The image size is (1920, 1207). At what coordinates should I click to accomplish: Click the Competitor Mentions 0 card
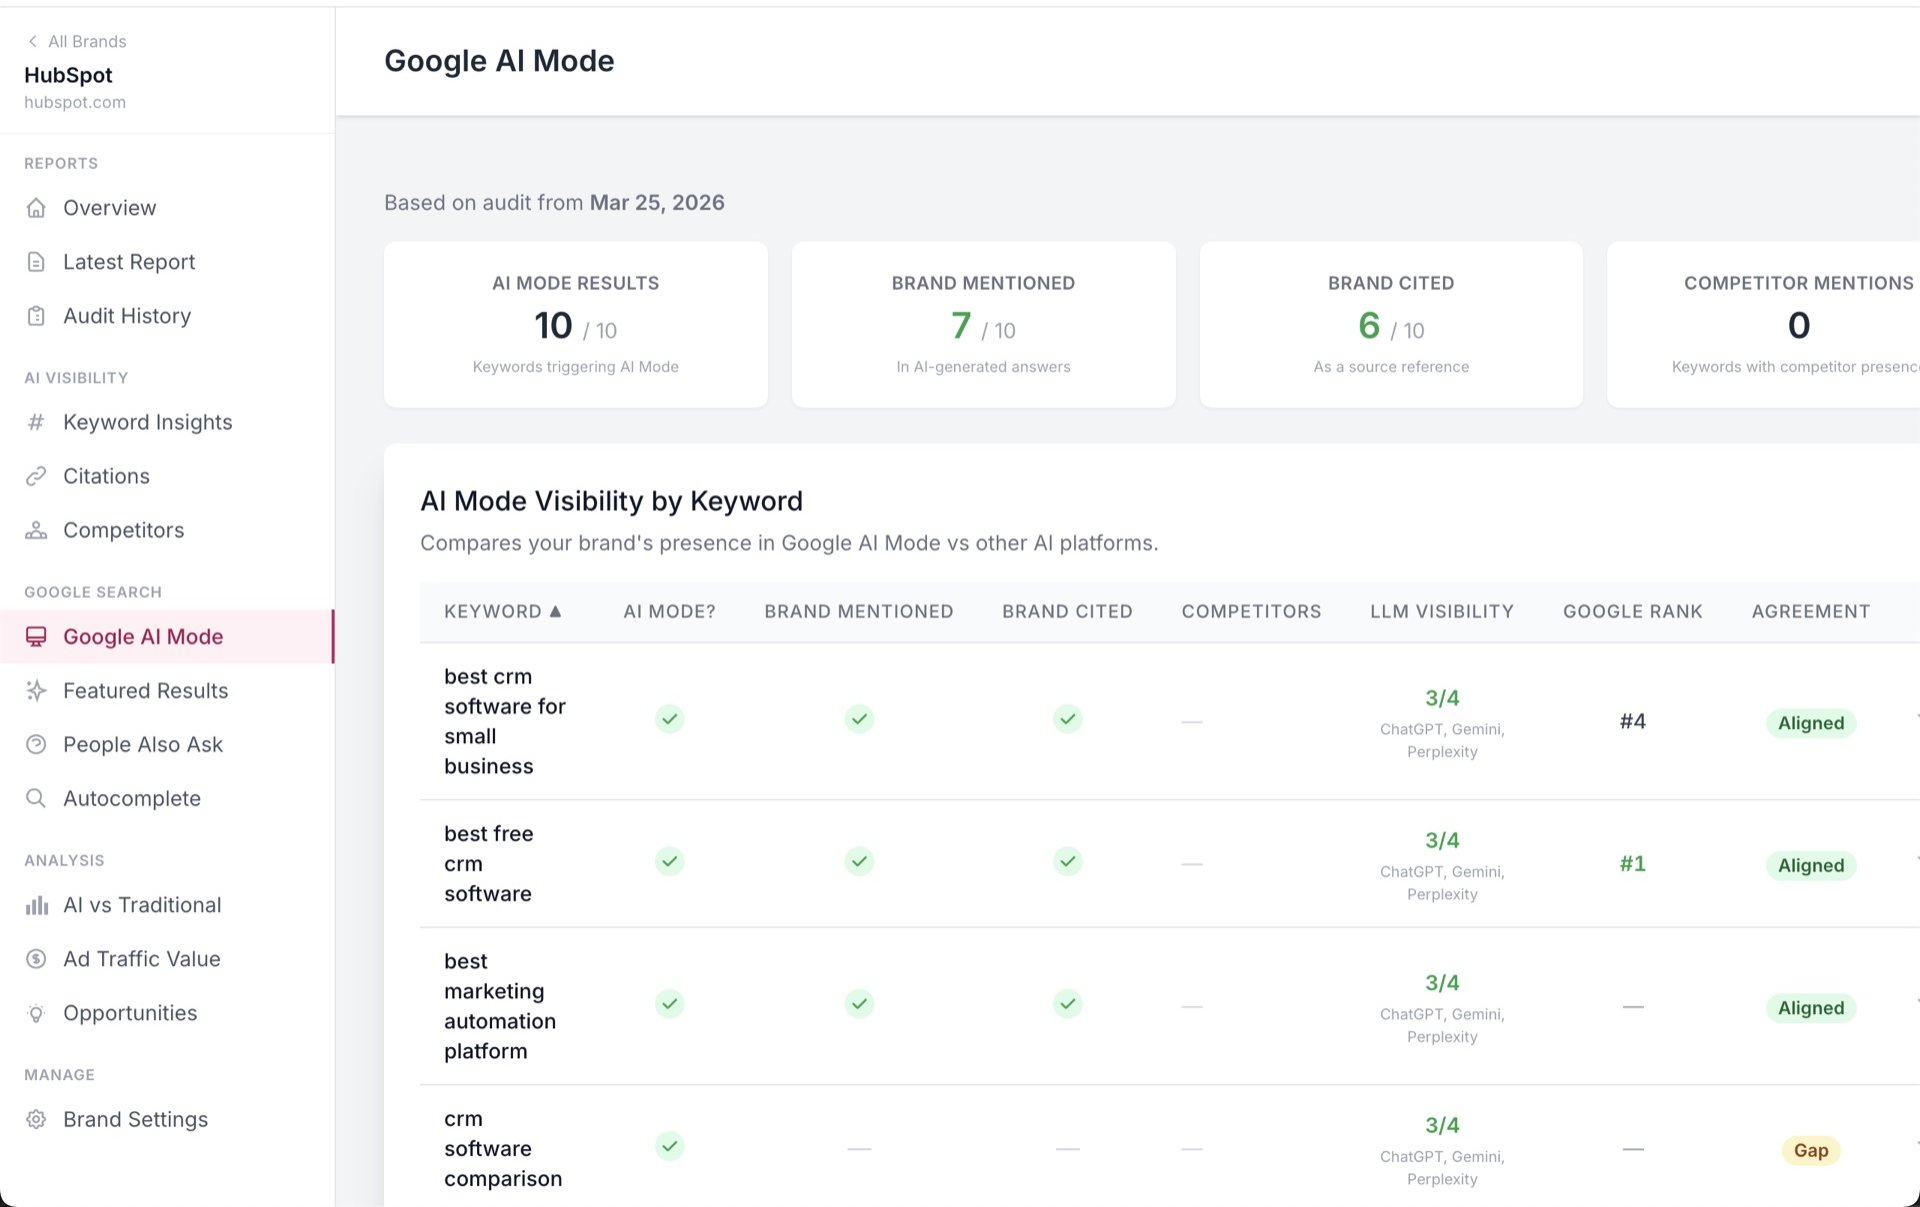[x=1764, y=324]
